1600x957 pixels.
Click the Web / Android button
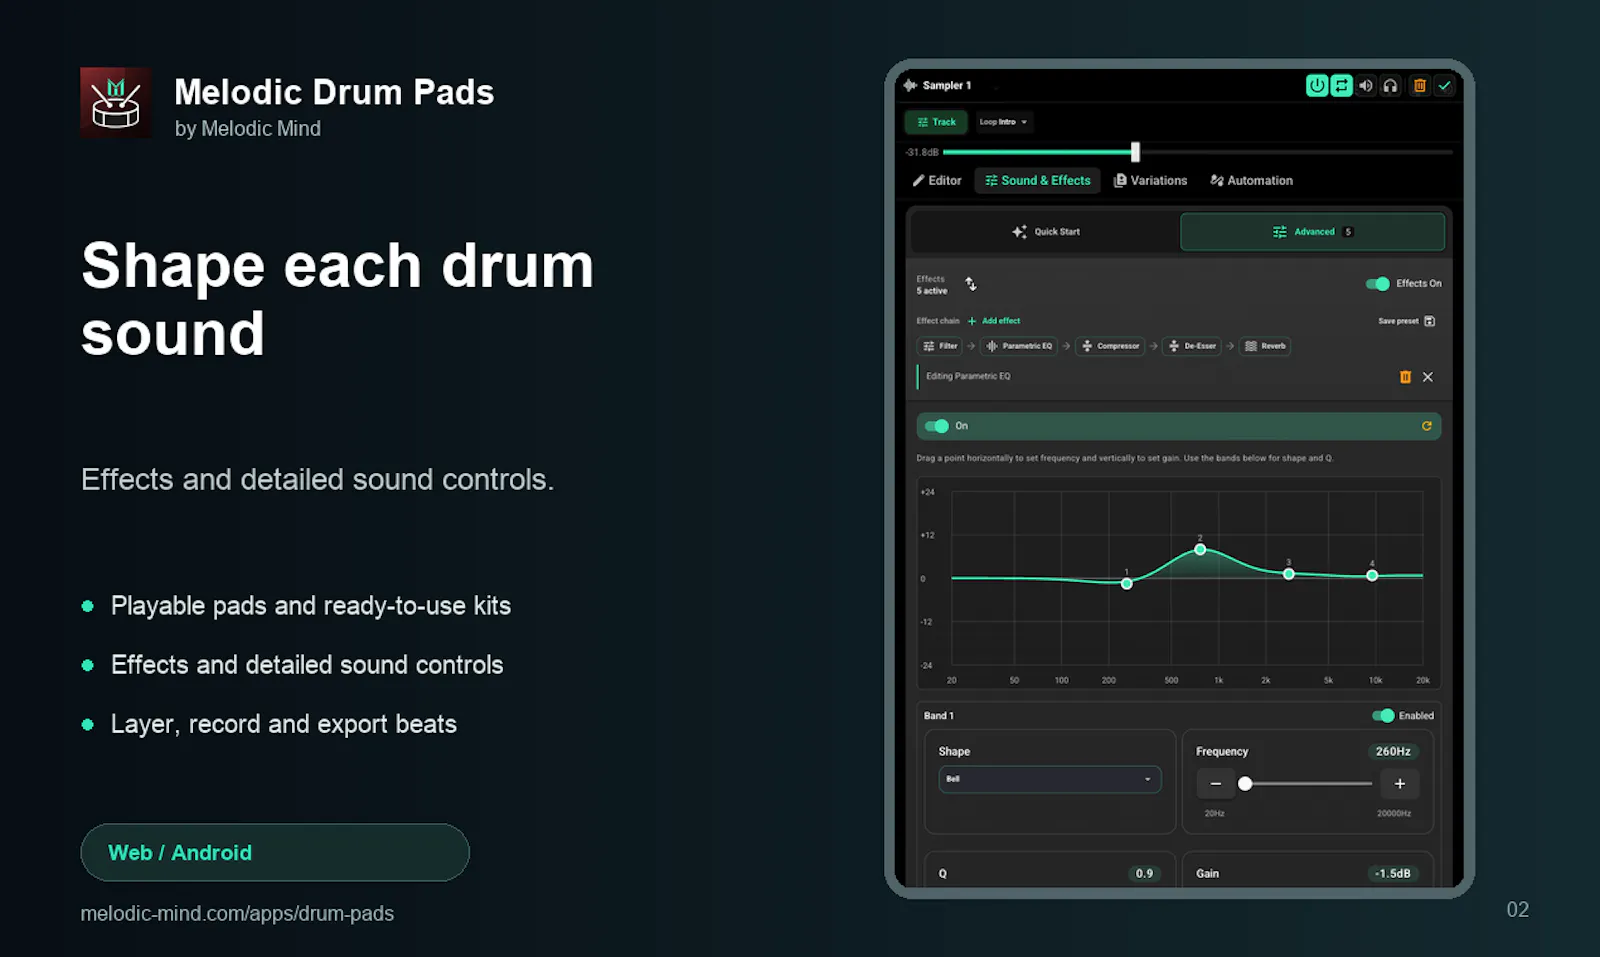pos(275,853)
